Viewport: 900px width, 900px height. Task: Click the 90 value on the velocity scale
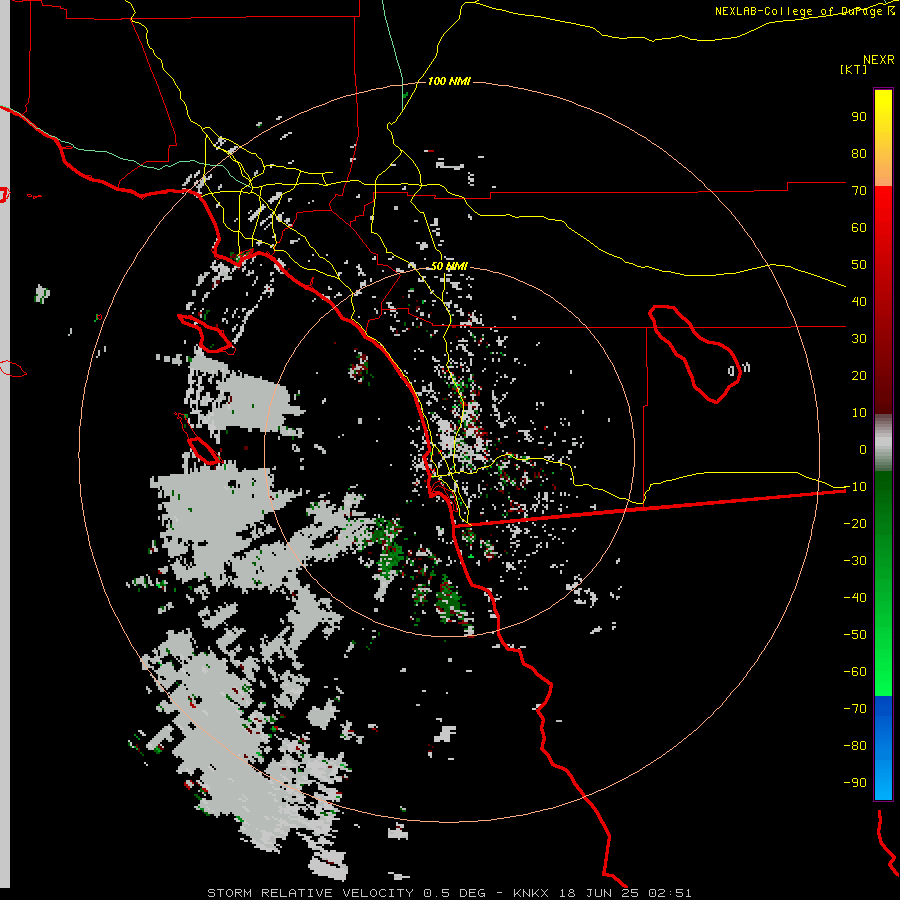859,117
